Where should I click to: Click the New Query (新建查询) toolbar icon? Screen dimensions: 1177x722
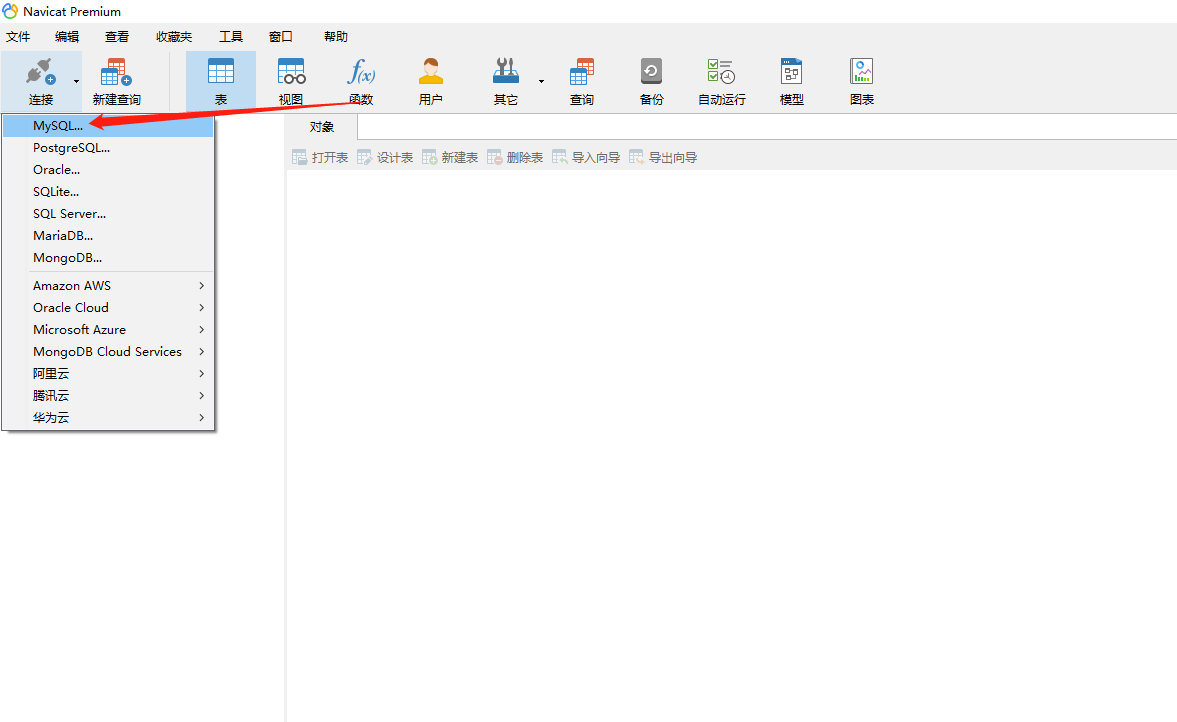pyautogui.click(x=116, y=82)
